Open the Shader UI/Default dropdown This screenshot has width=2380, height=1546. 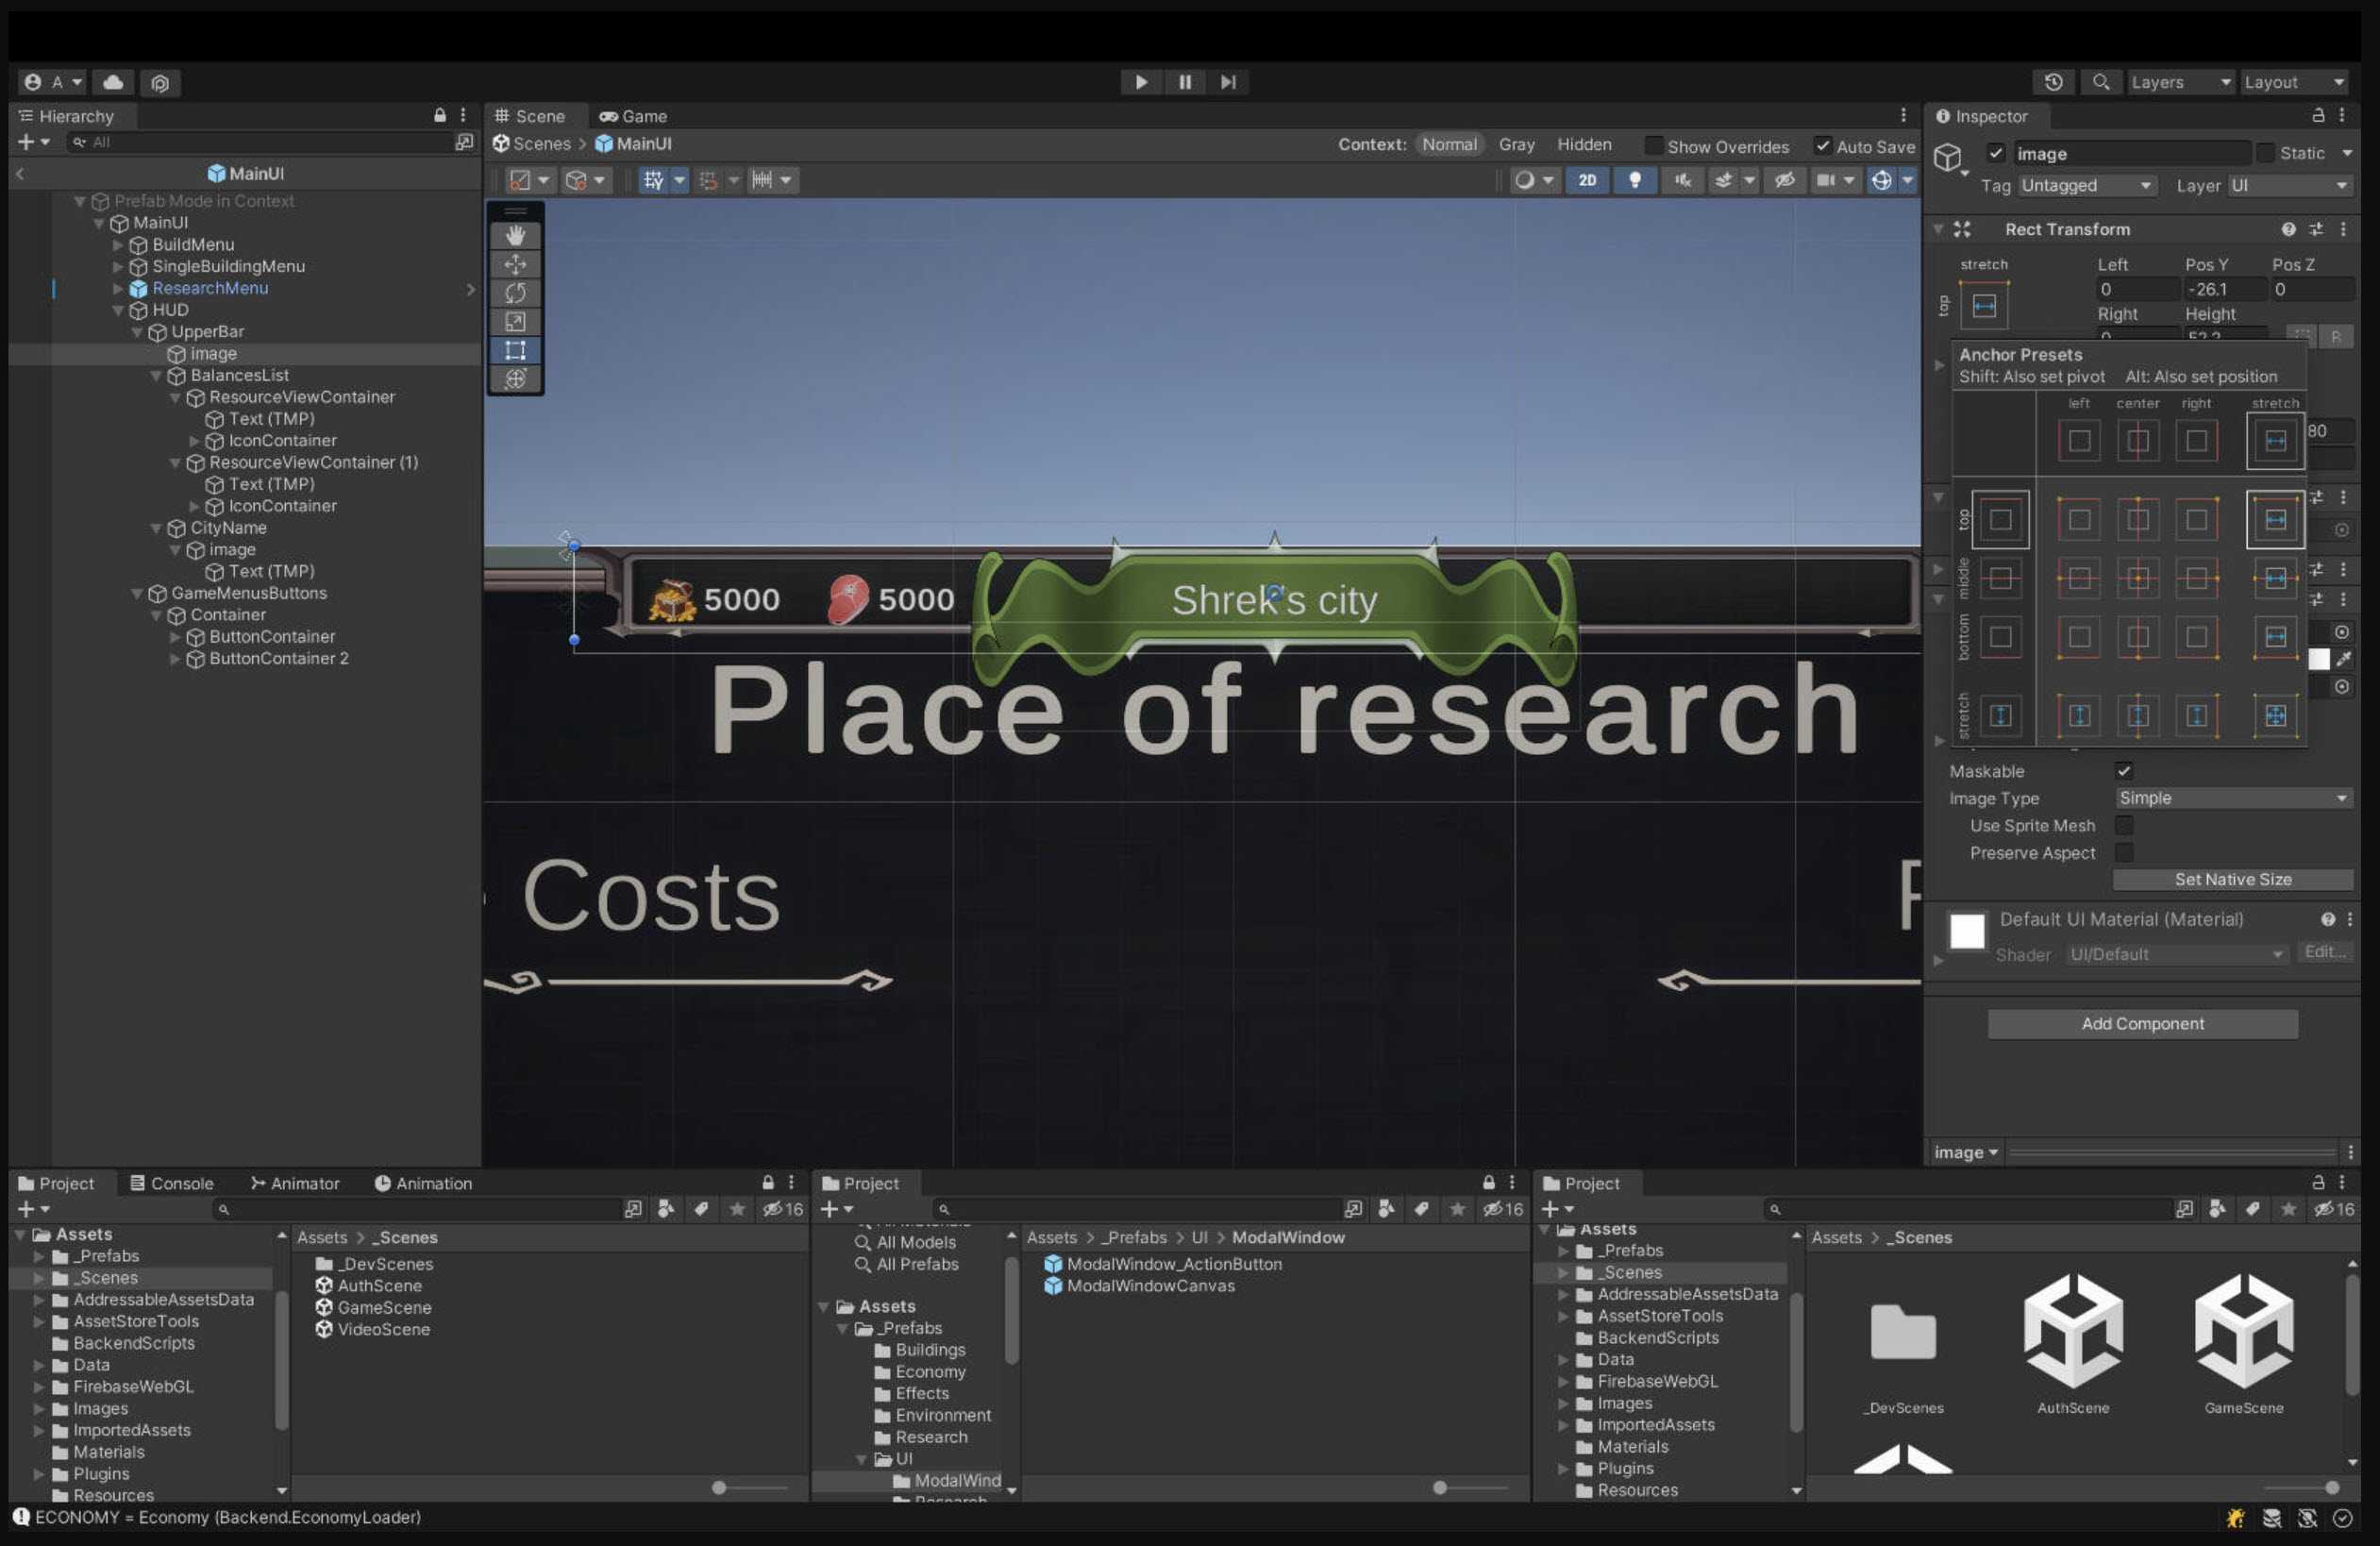point(2176,954)
